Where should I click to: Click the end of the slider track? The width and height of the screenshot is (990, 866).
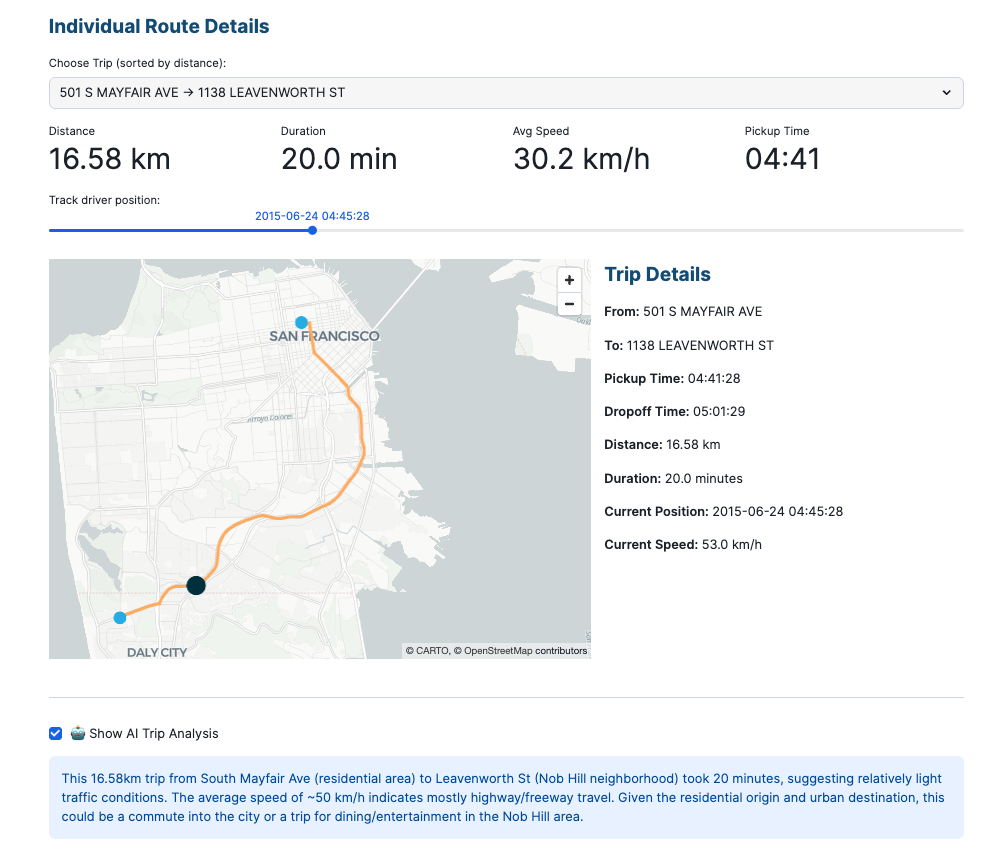click(960, 230)
